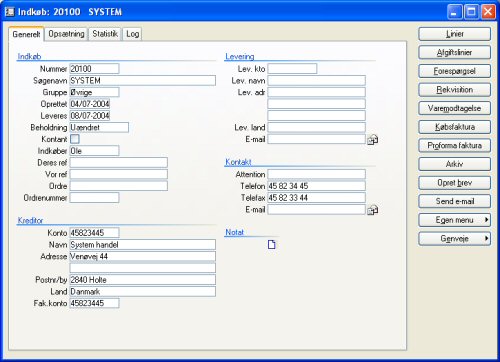Click the email icon beside Kontakt E-mail field
Screen dimensions: 500x362
(372, 210)
